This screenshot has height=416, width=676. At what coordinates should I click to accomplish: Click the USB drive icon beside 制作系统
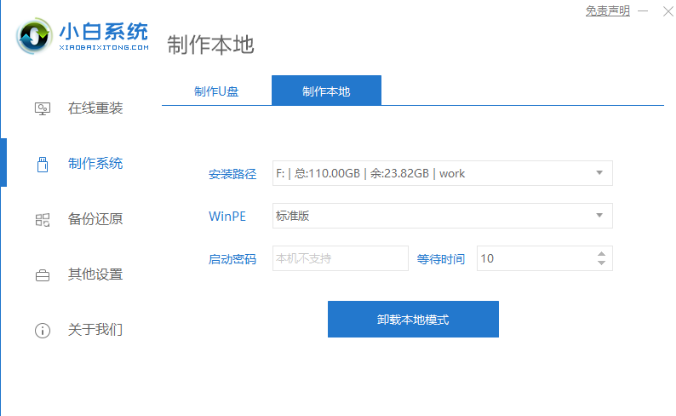pyautogui.click(x=42, y=163)
